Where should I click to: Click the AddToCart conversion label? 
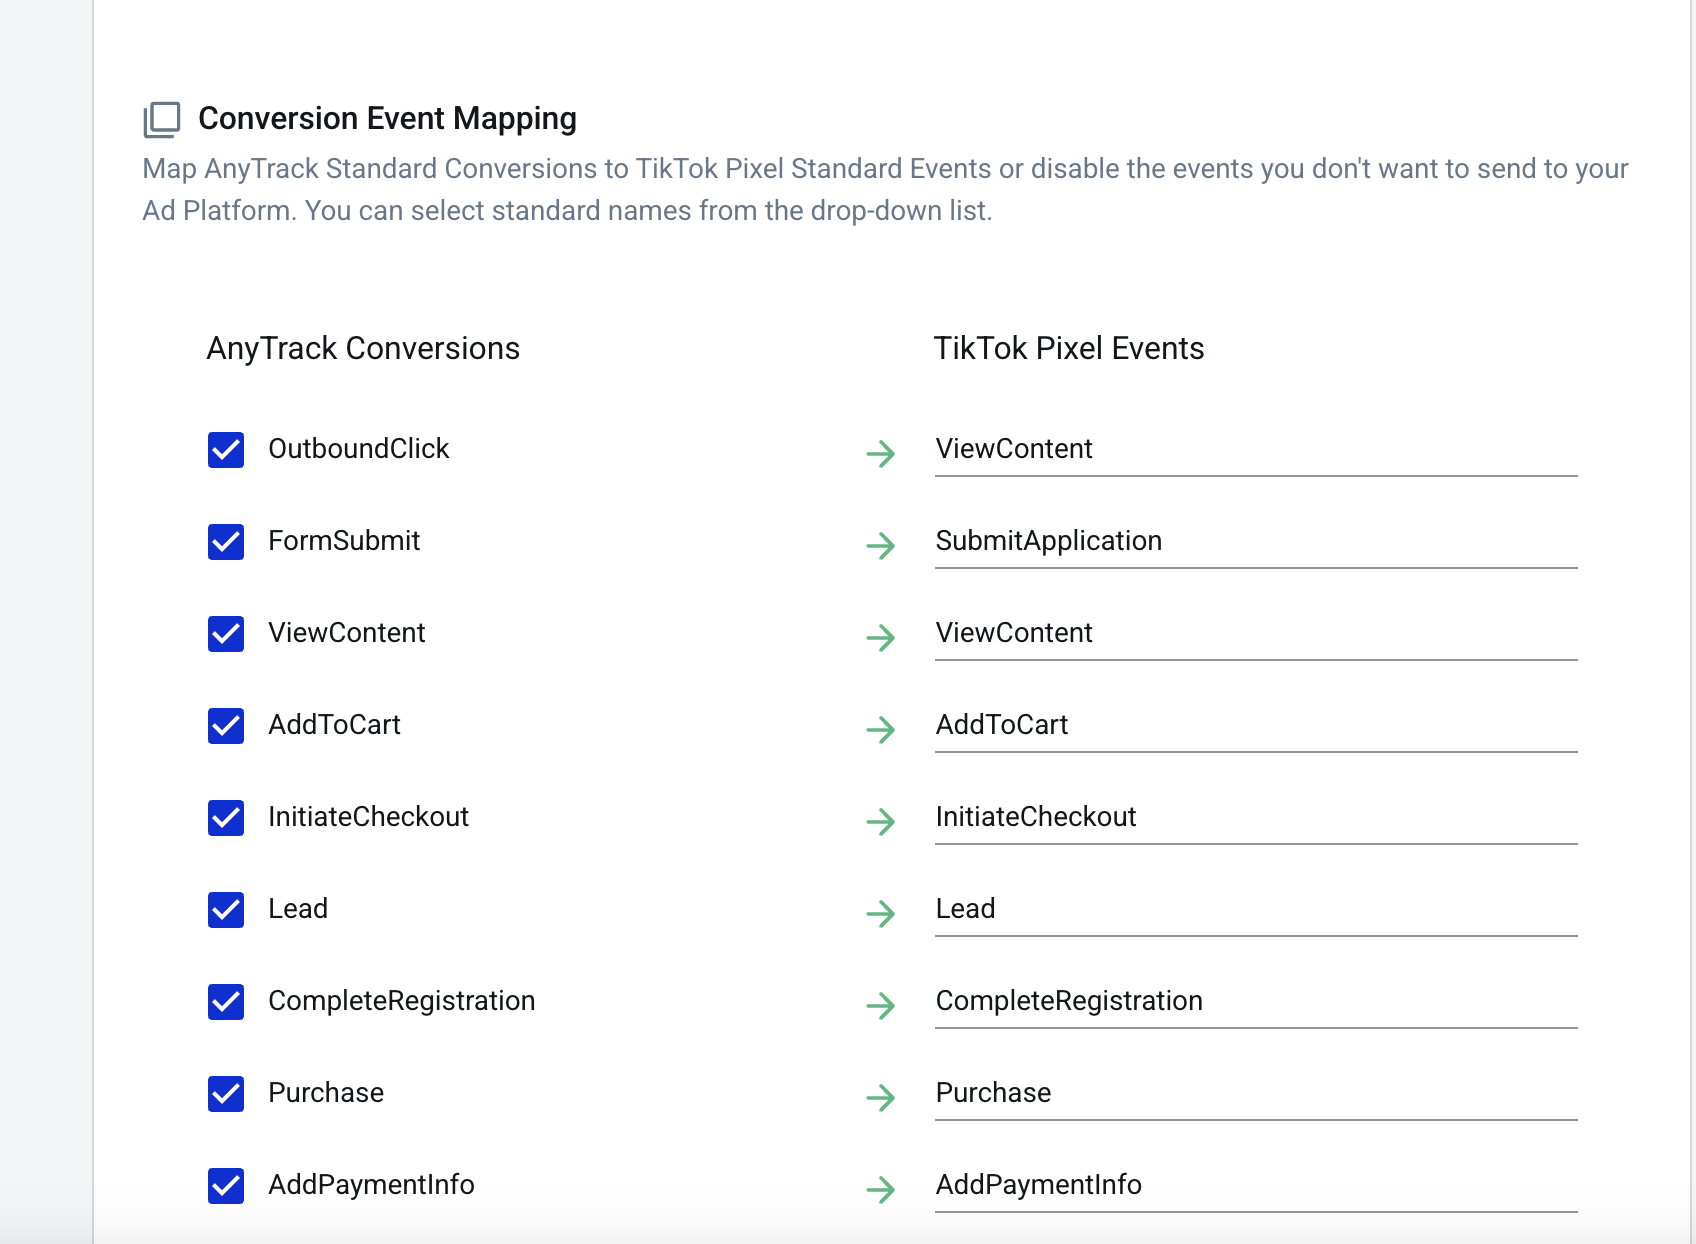tap(334, 725)
